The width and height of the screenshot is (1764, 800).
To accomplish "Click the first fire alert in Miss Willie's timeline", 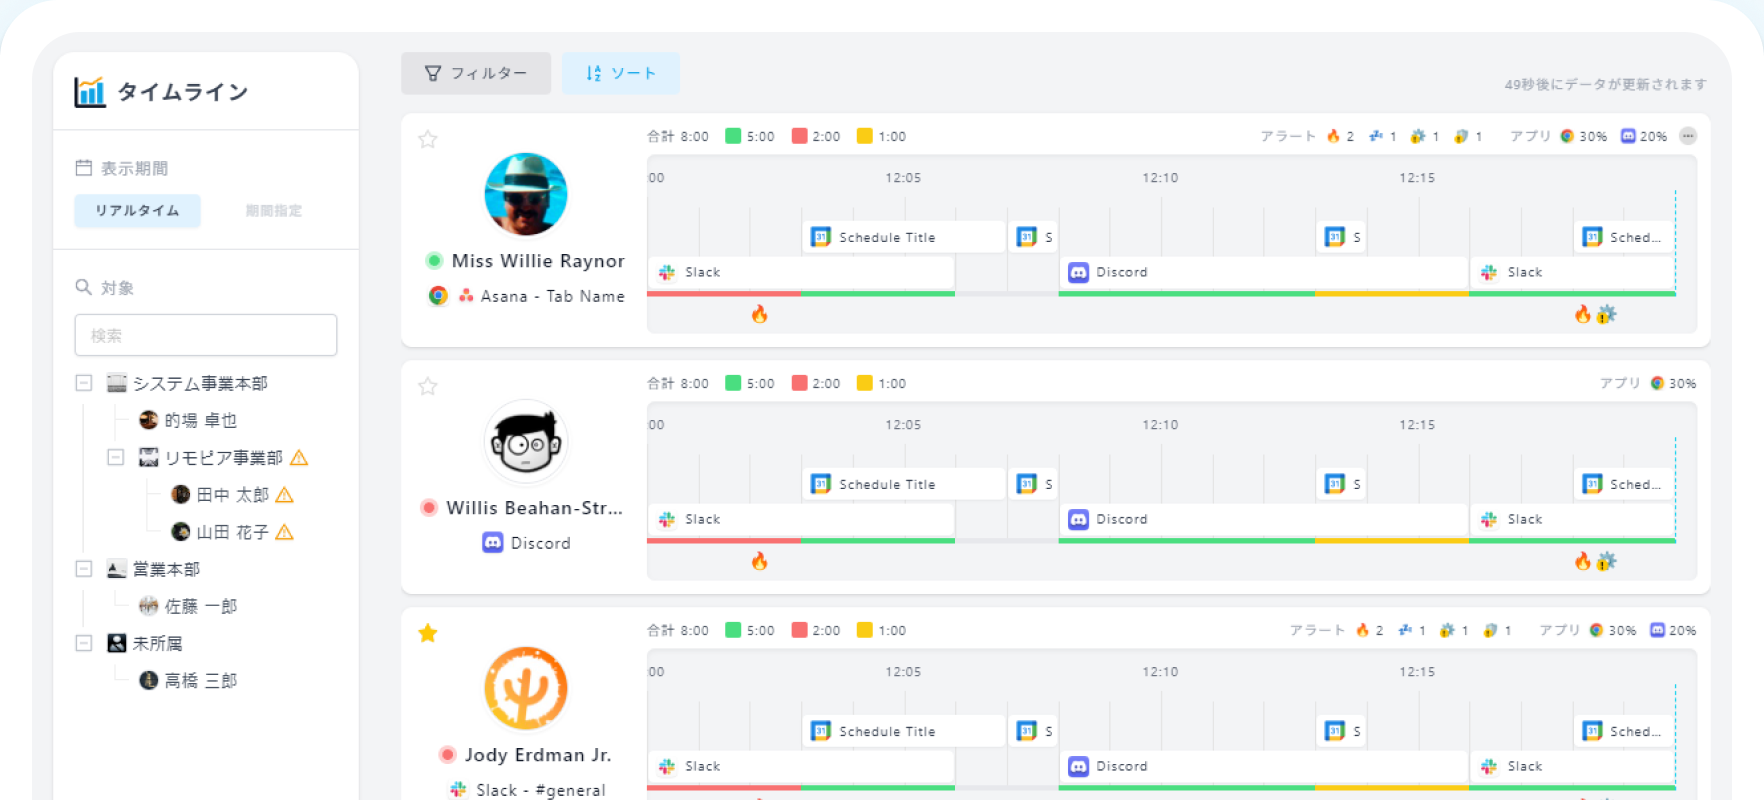I will pos(760,315).
